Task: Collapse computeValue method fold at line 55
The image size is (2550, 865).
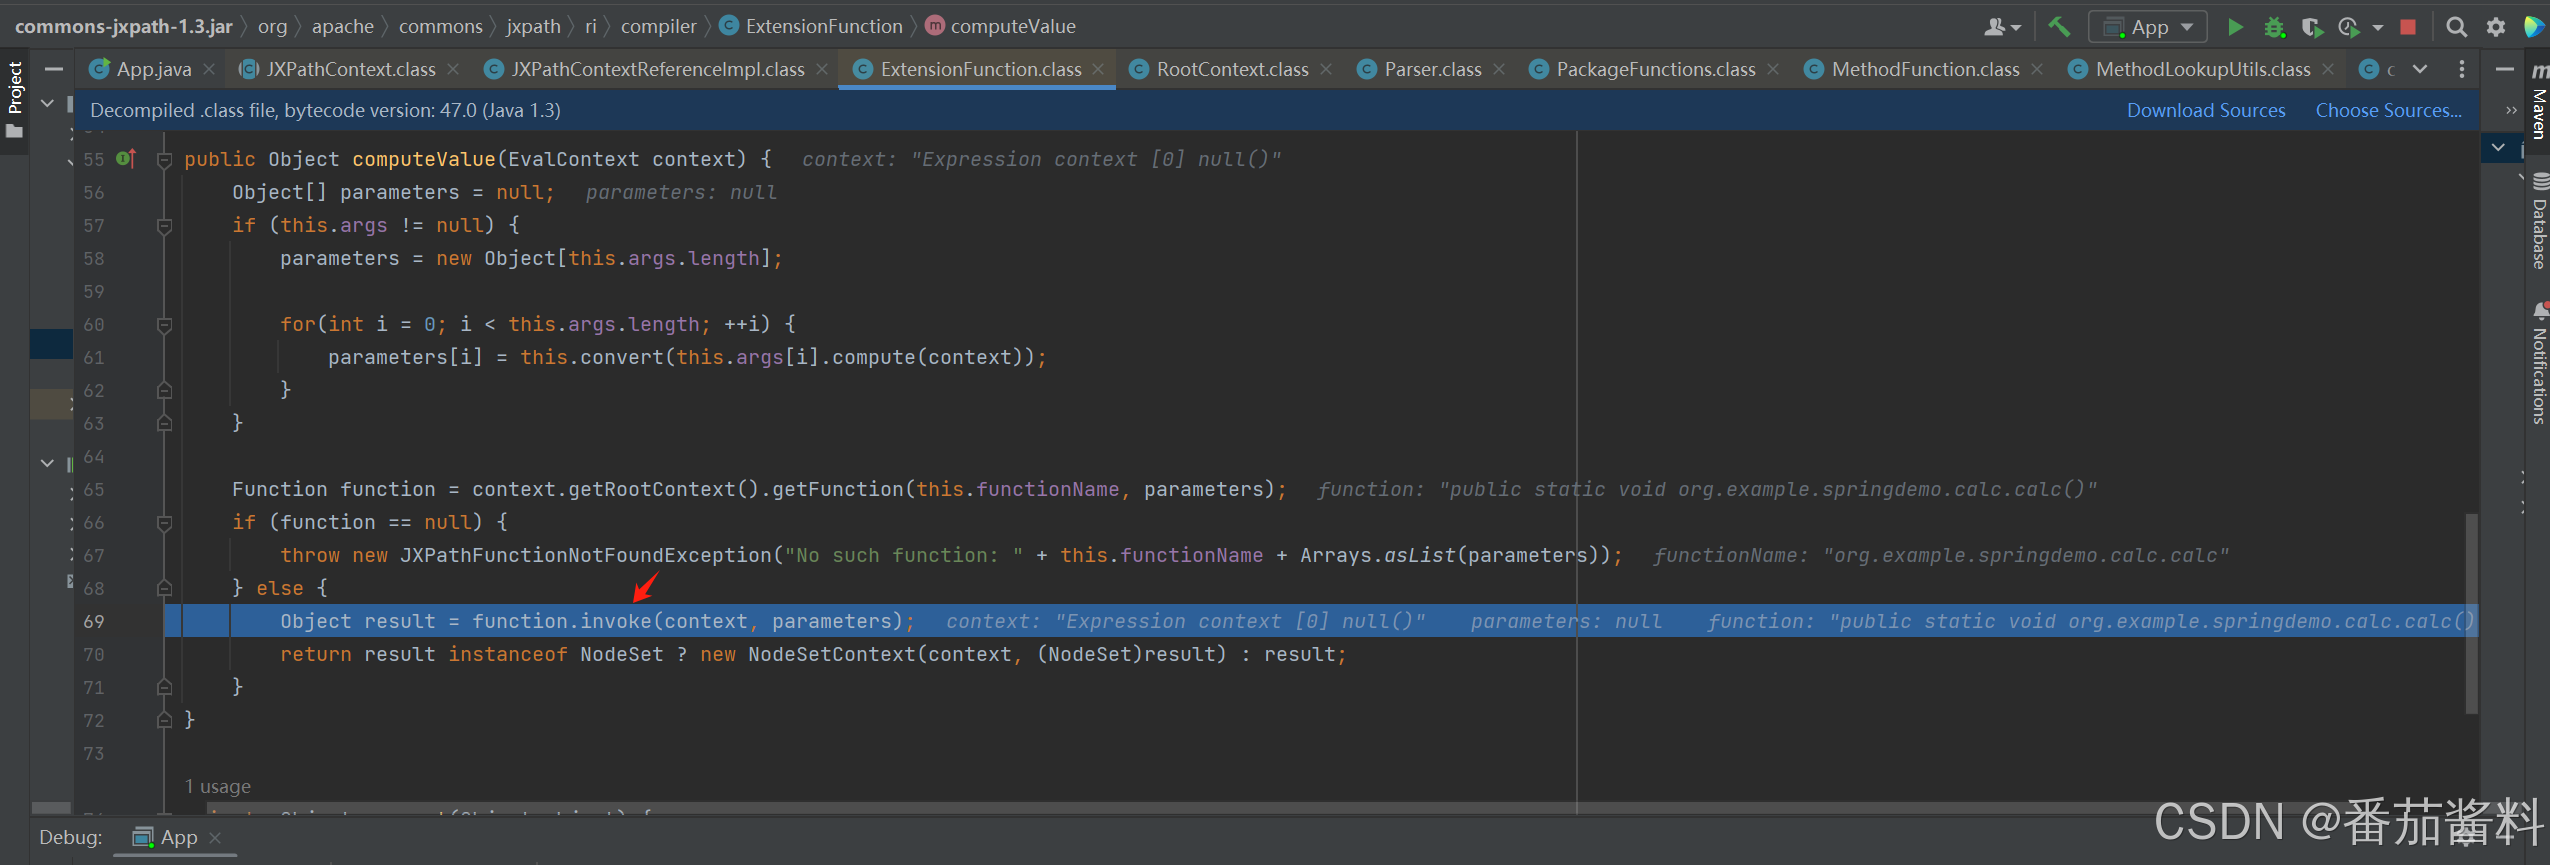Action: coord(165,159)
